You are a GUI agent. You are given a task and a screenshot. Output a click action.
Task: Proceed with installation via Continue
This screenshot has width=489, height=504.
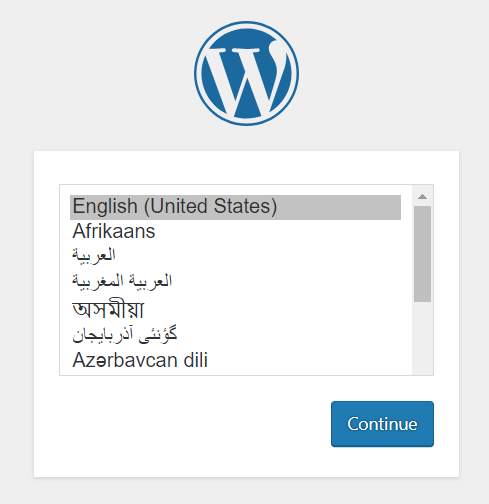click(382, 424)
